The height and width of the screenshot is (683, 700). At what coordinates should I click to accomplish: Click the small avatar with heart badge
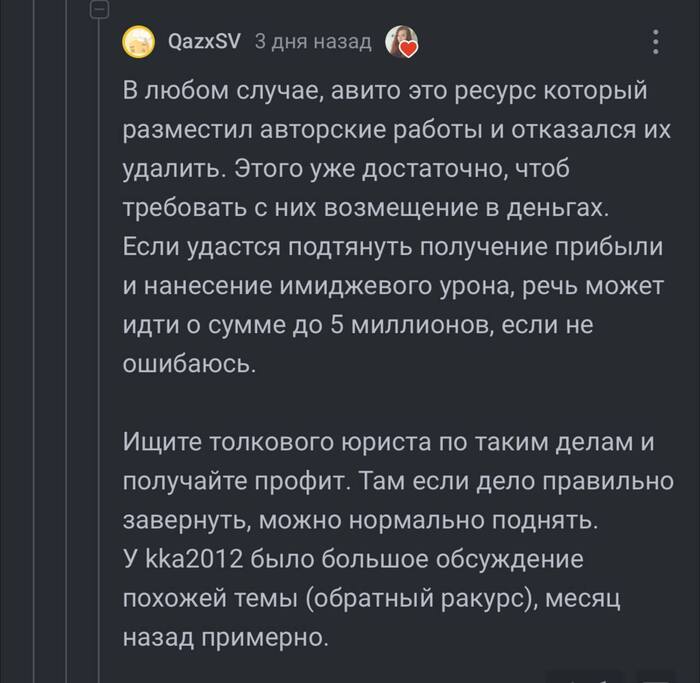tap(402, 42)
